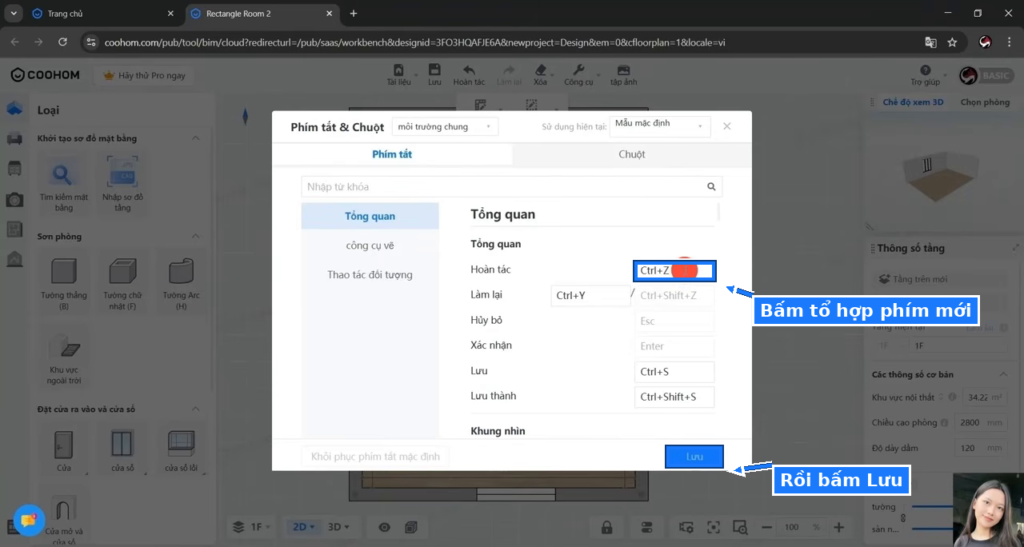Open the Công cụ wrench tool

click(578, 70)
